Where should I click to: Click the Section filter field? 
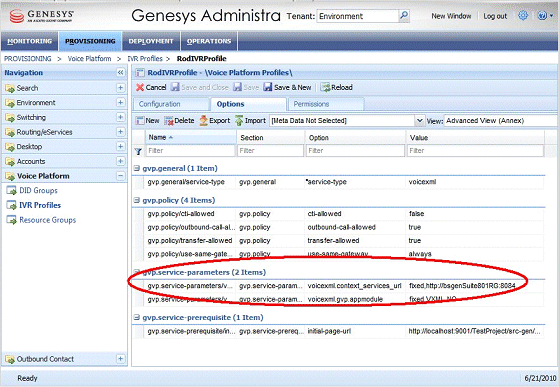[x=271, y=151]
